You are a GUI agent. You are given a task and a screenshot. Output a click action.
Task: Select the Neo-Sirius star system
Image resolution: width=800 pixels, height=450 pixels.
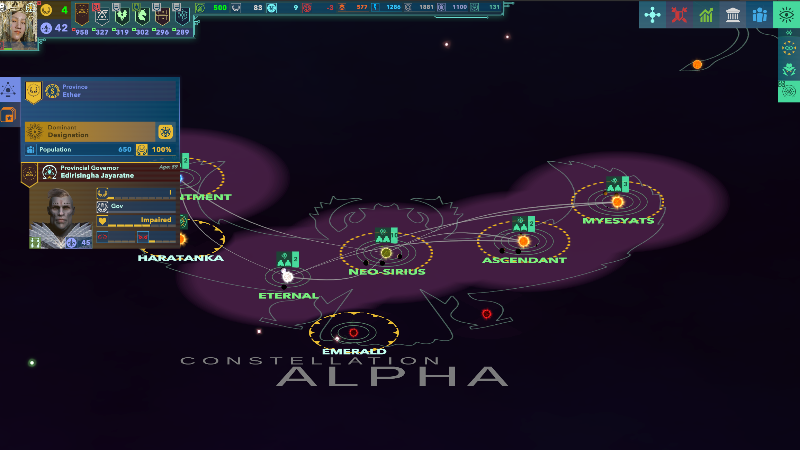pos(386,253)
